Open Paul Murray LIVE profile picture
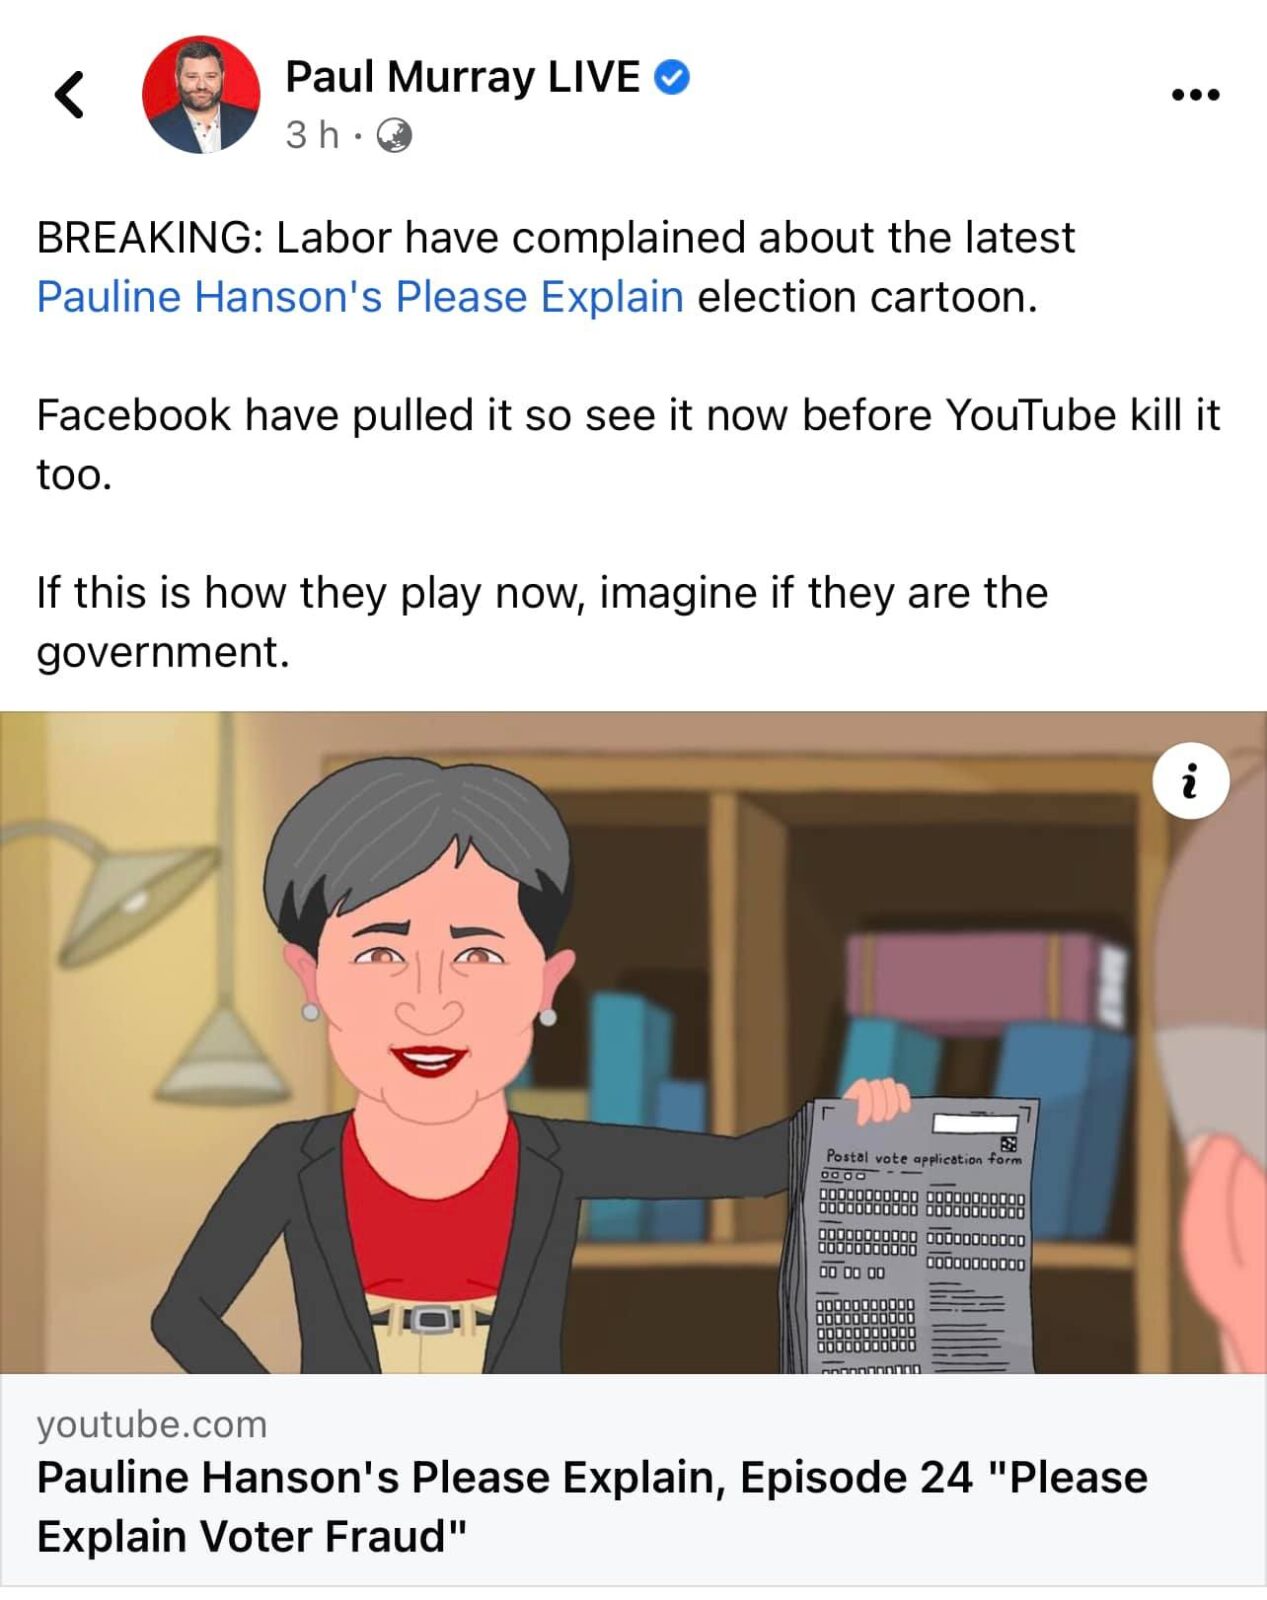This screenshot has height=1600, width=1267. coord(201,95)
